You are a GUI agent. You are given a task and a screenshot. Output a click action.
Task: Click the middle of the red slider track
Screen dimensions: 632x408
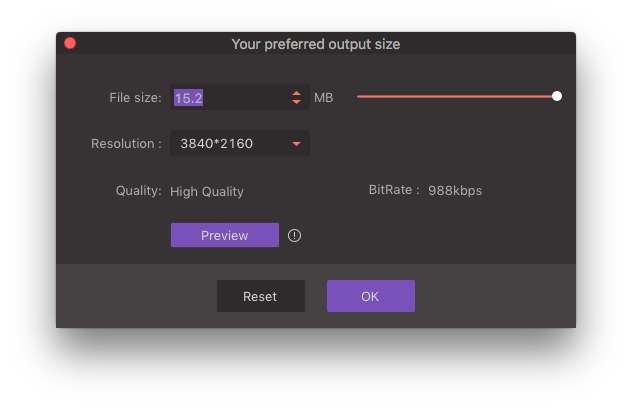[455, 97]
